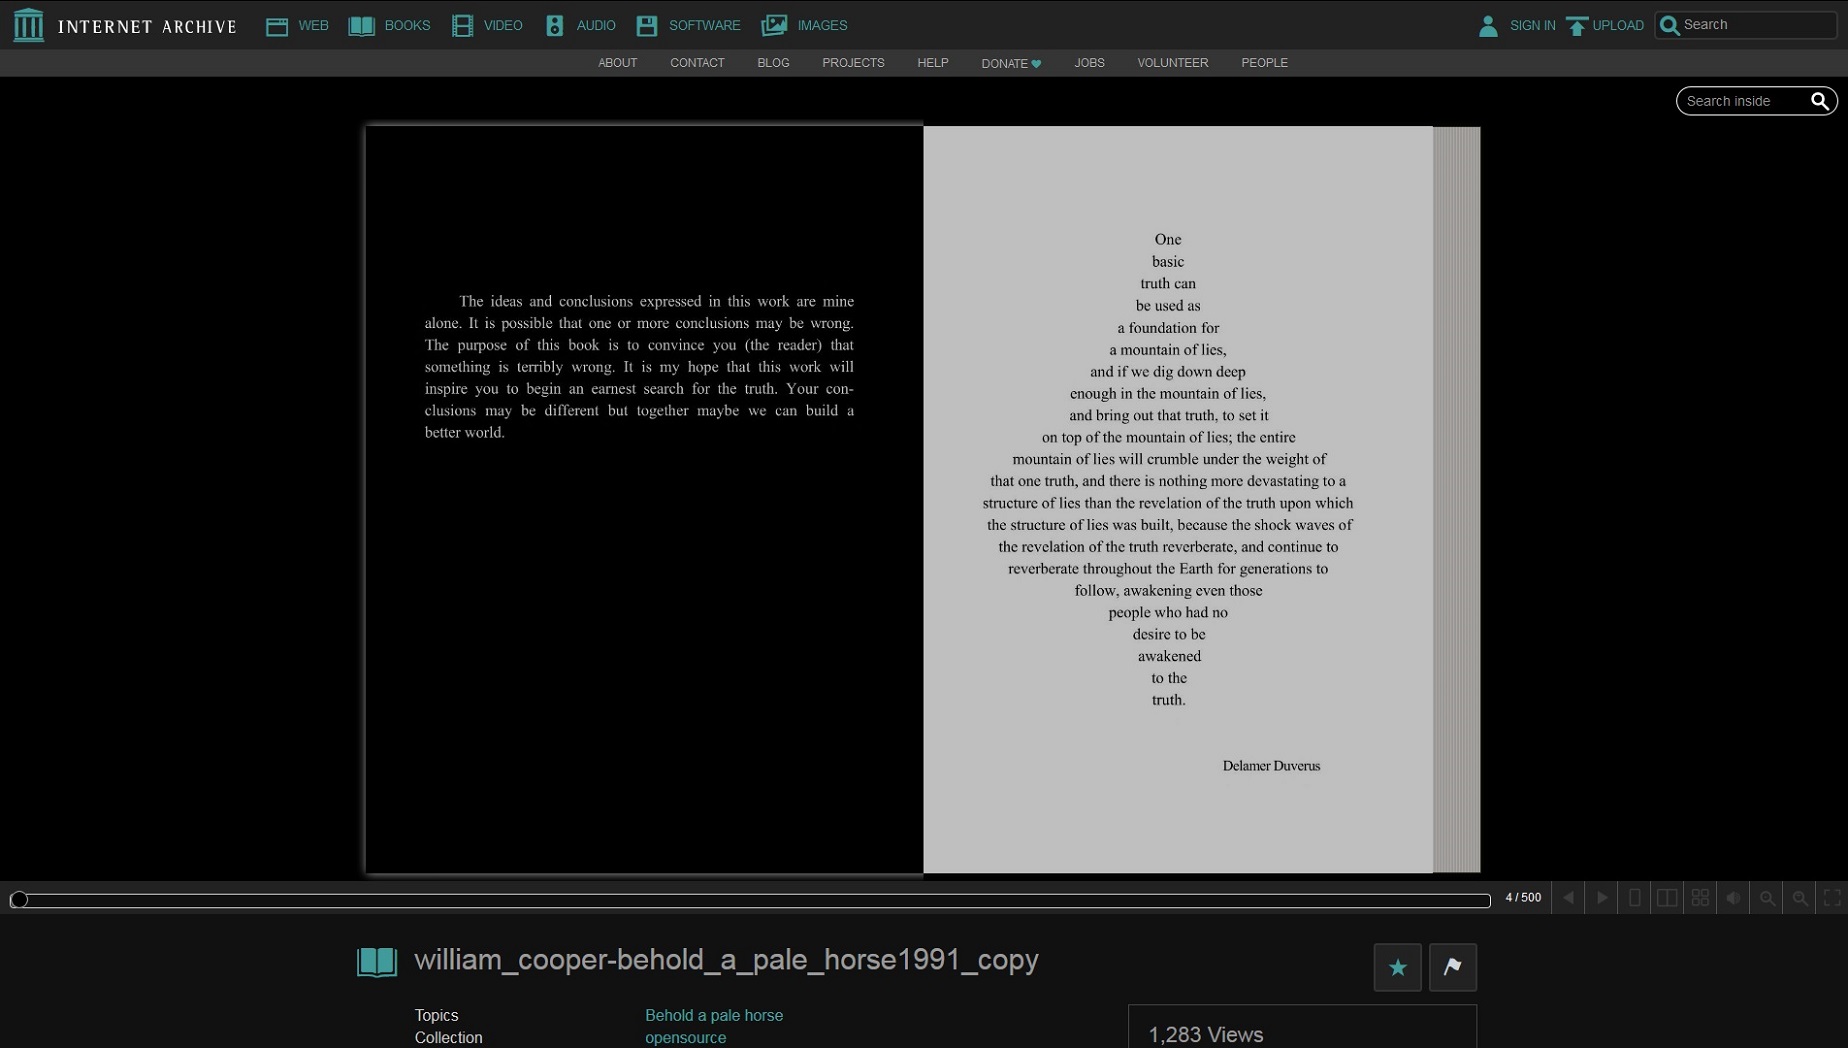1848x1048 pixels.
Task: Enter fullscreen book reading mode
Action: pos(1830,897)
